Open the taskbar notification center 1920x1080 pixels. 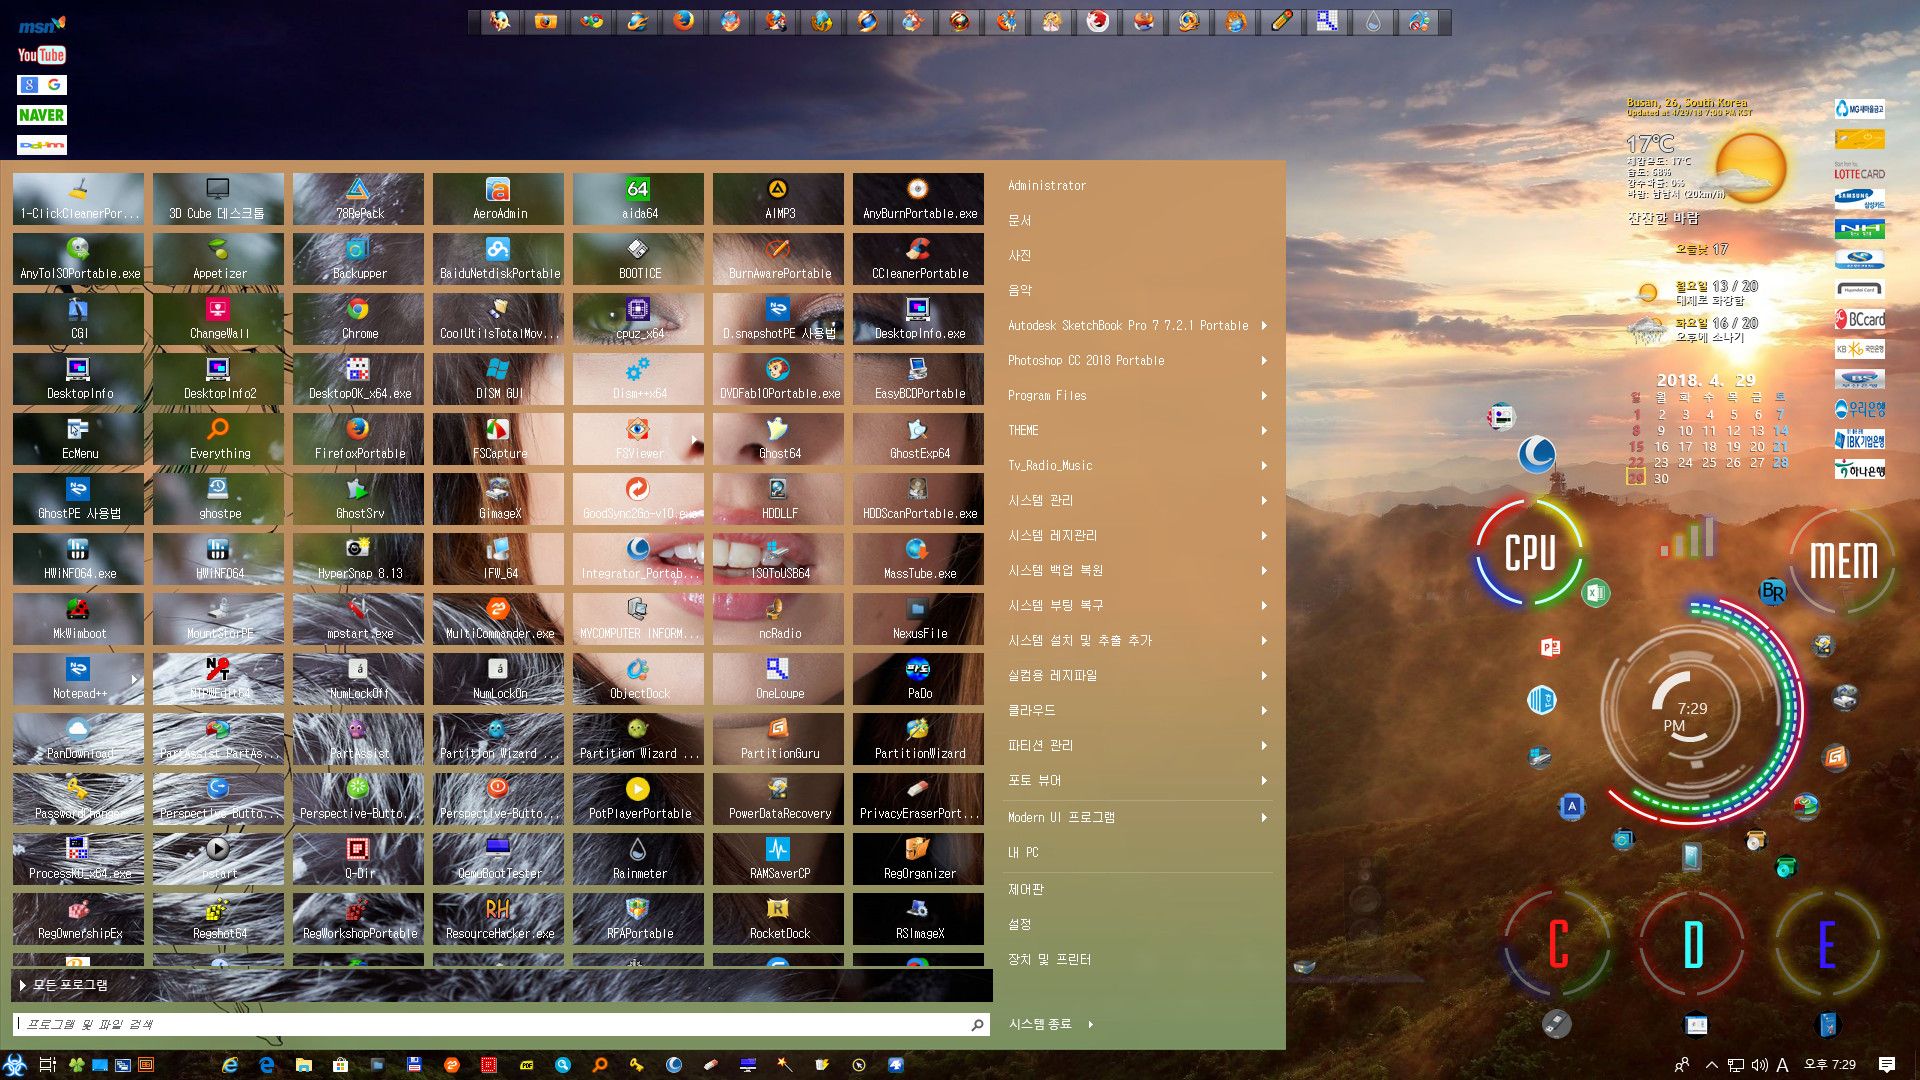(x=1887, y=1065)
